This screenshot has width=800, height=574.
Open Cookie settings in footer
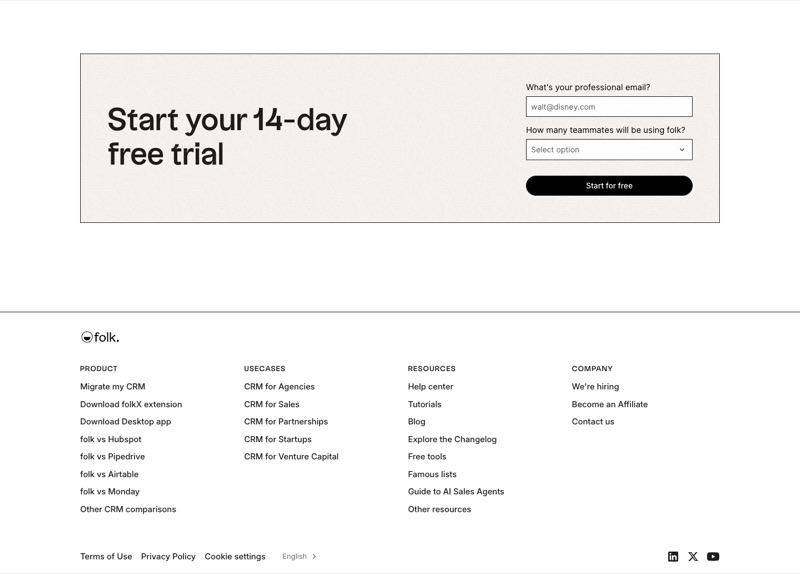coord(235,556)
